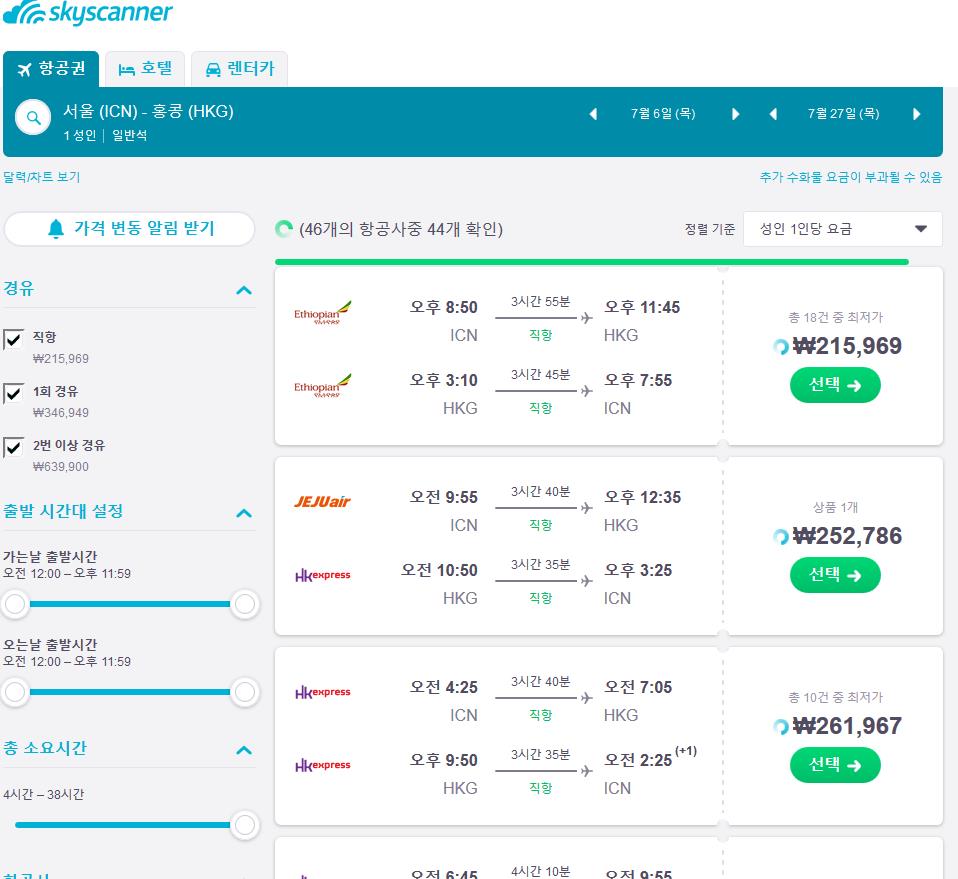Click the HK Express logo on the 오후 9:50 flight

323,765
